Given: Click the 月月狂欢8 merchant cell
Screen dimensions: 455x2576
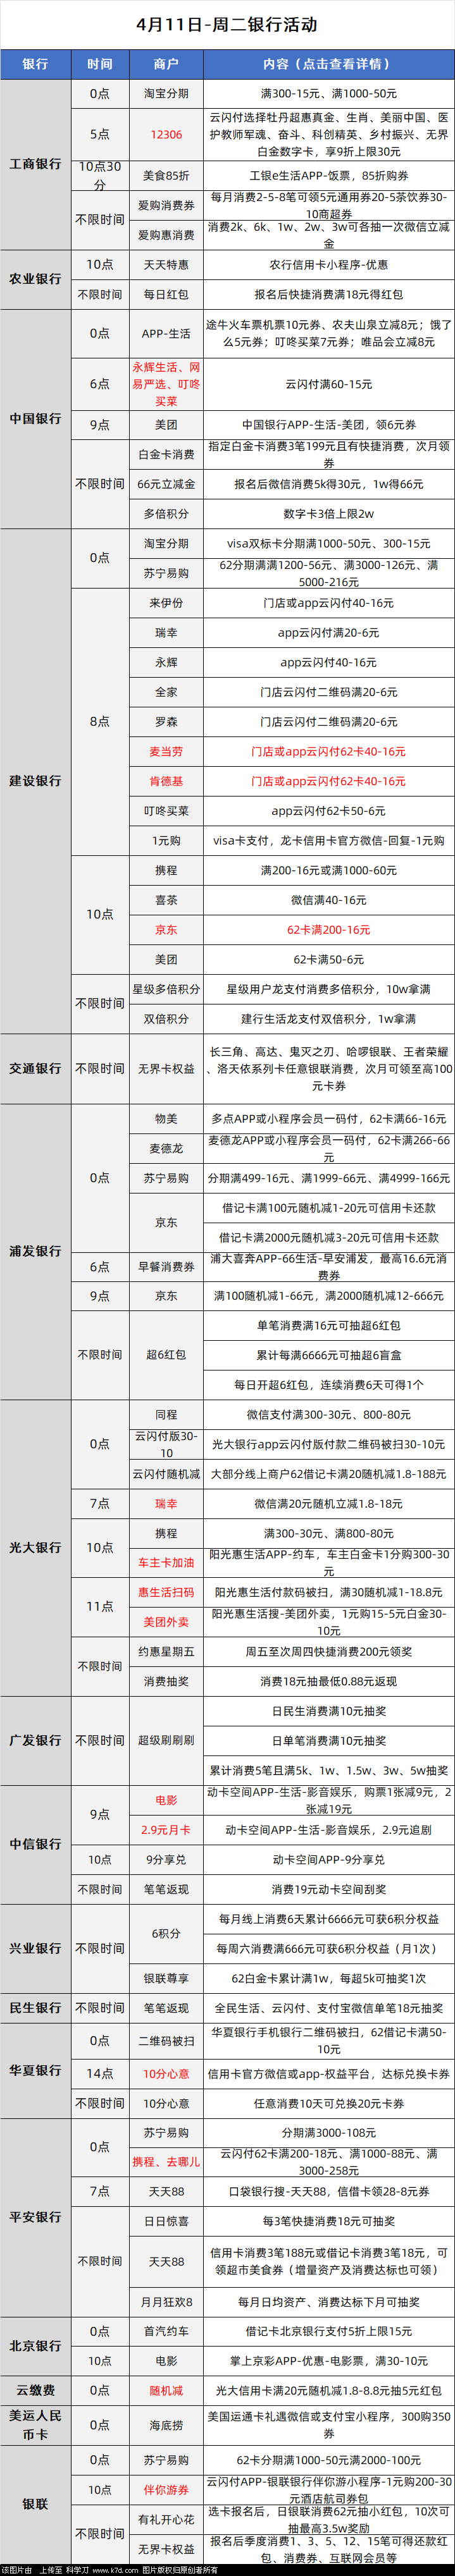Looking at the screenshot, I should coord(166,2302).
